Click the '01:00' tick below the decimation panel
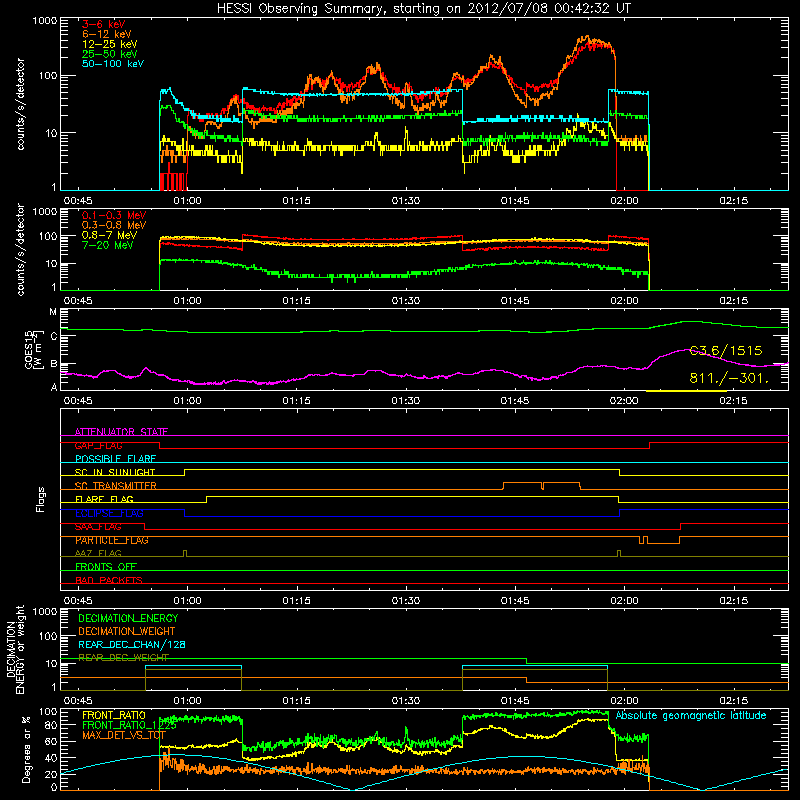Viewport: 800px width, 800px height. click(x=187, y=701)
